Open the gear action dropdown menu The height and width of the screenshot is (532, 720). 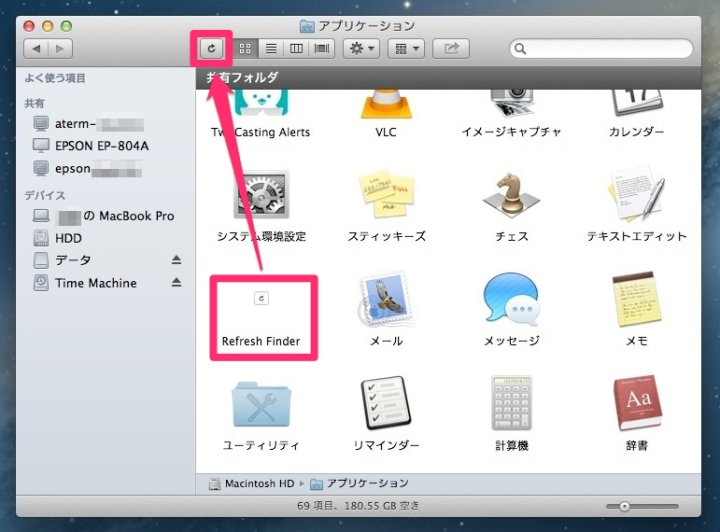pyautogui.click(x=360, y=48)
